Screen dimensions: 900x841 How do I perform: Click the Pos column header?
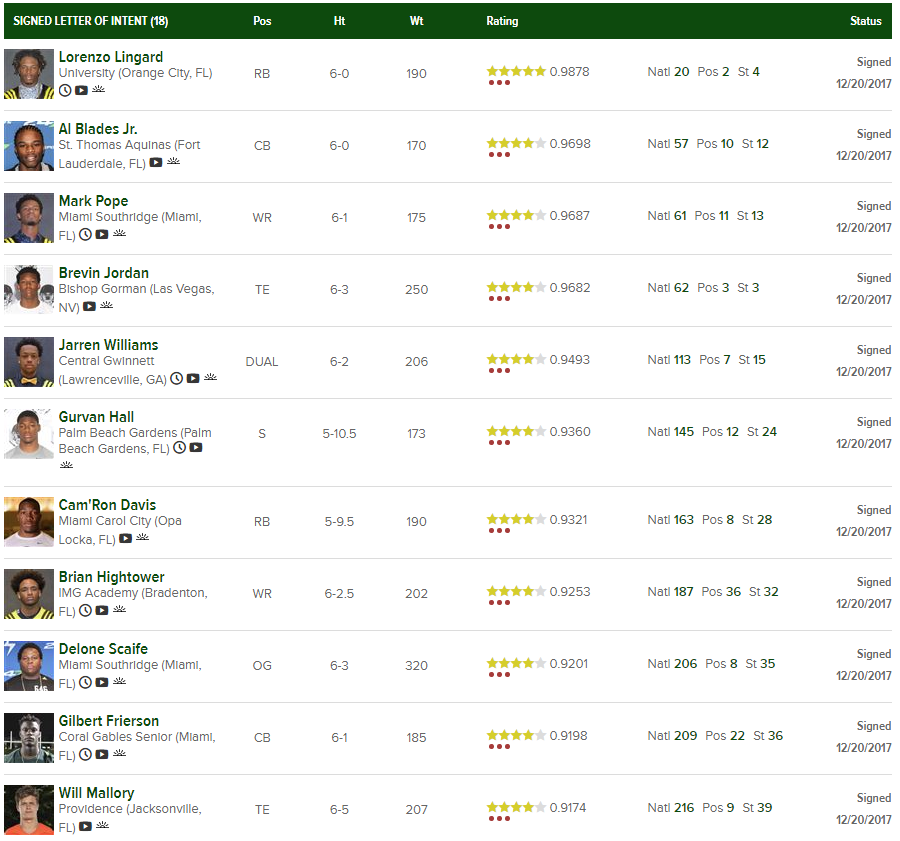click(262, 21)
